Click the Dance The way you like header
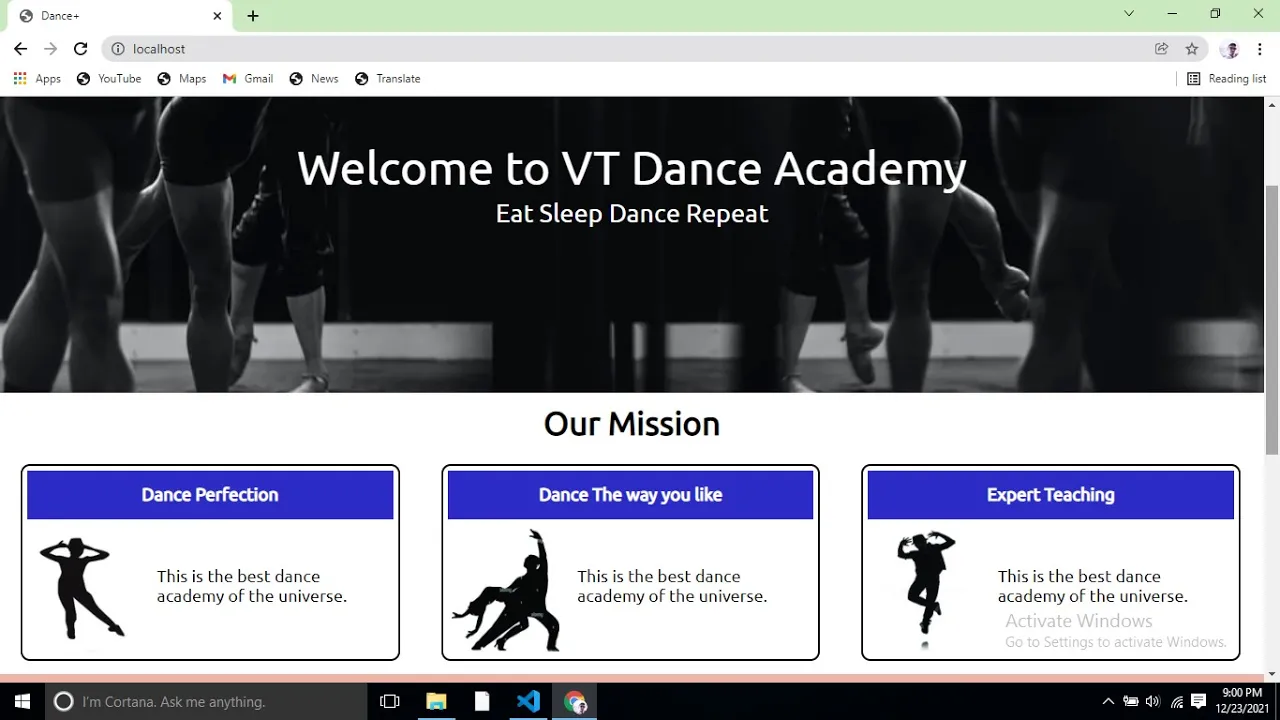The width and height of the screenshot is (1280, 720). [630, 495]
